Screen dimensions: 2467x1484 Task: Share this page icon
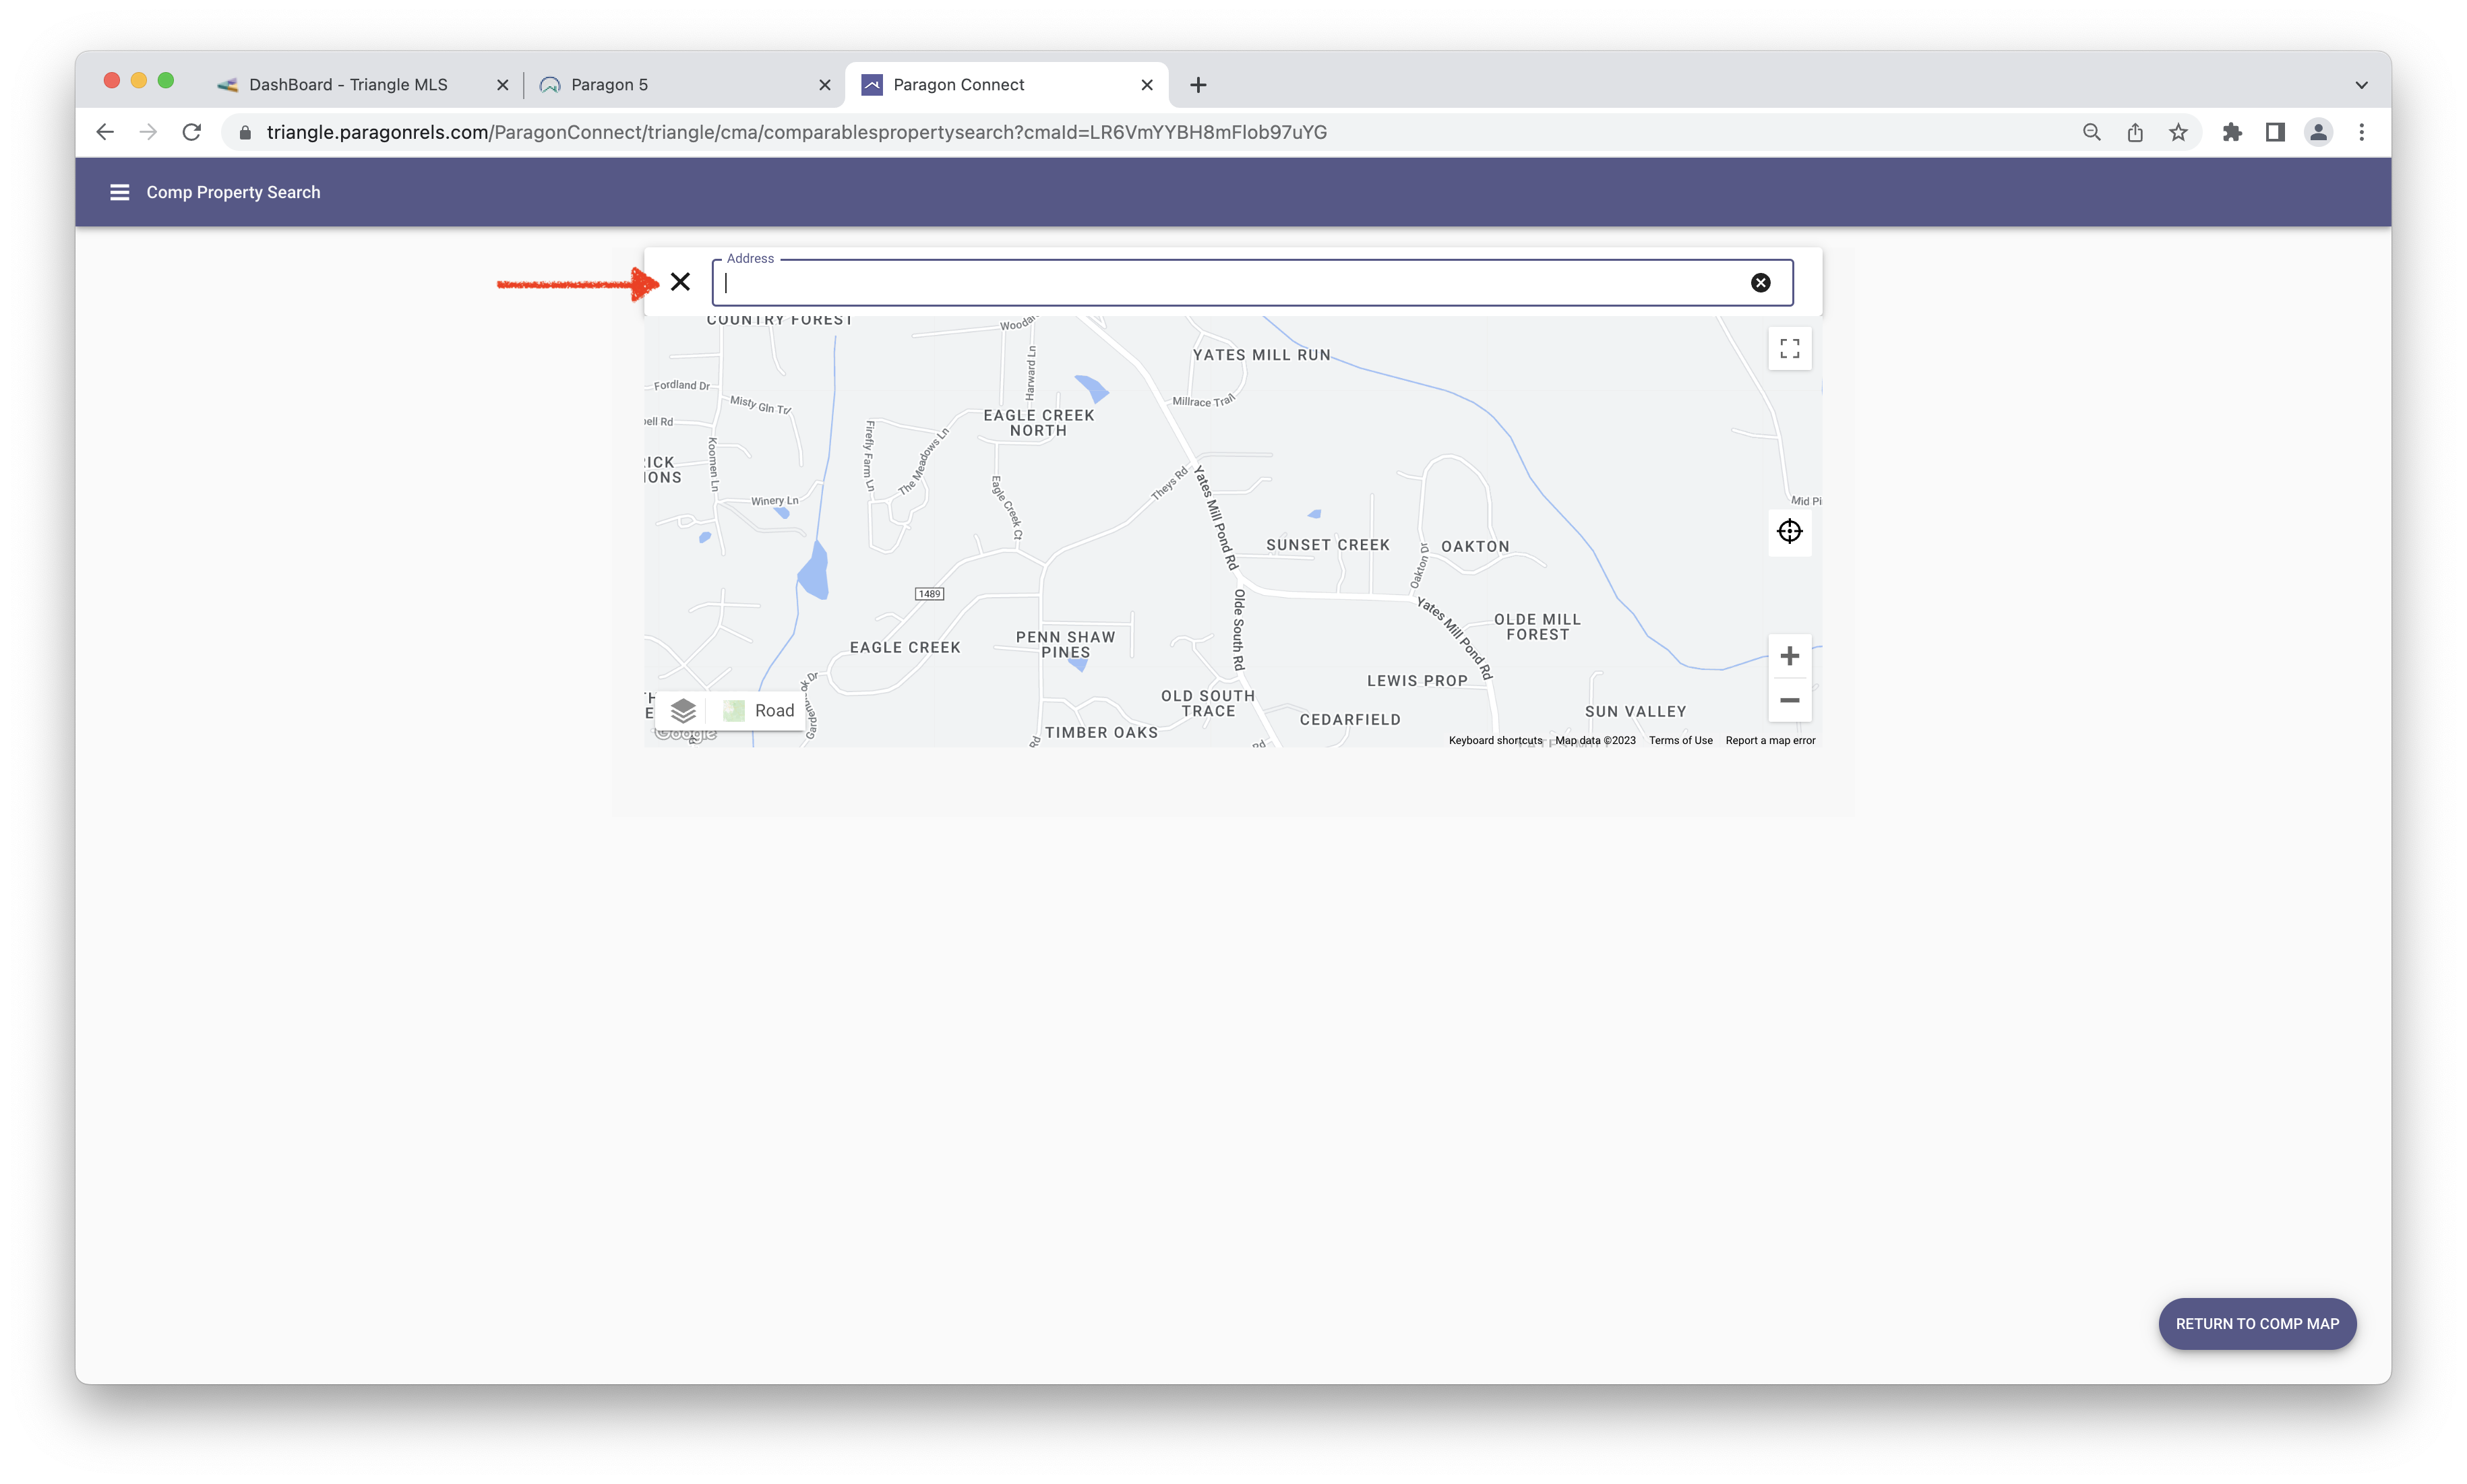pyautogui.click(x=2134, y=132)
